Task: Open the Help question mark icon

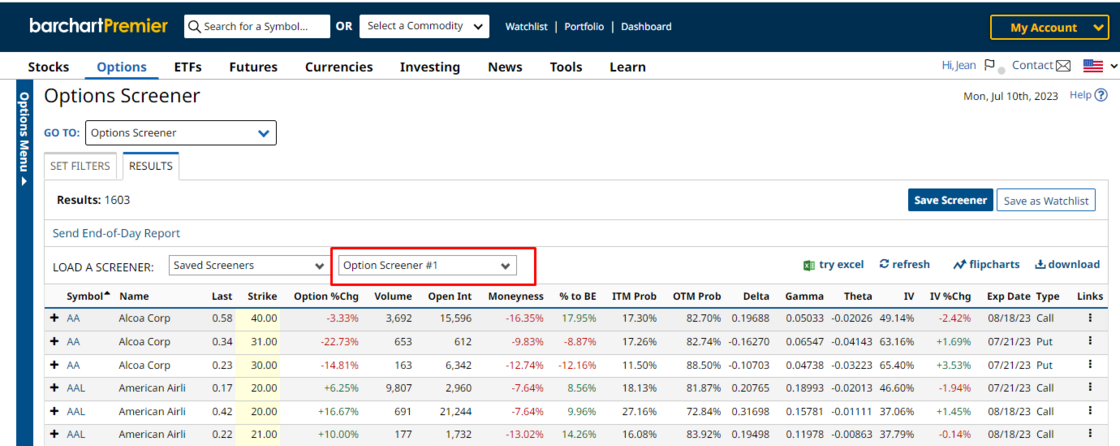Action: 1101,95
